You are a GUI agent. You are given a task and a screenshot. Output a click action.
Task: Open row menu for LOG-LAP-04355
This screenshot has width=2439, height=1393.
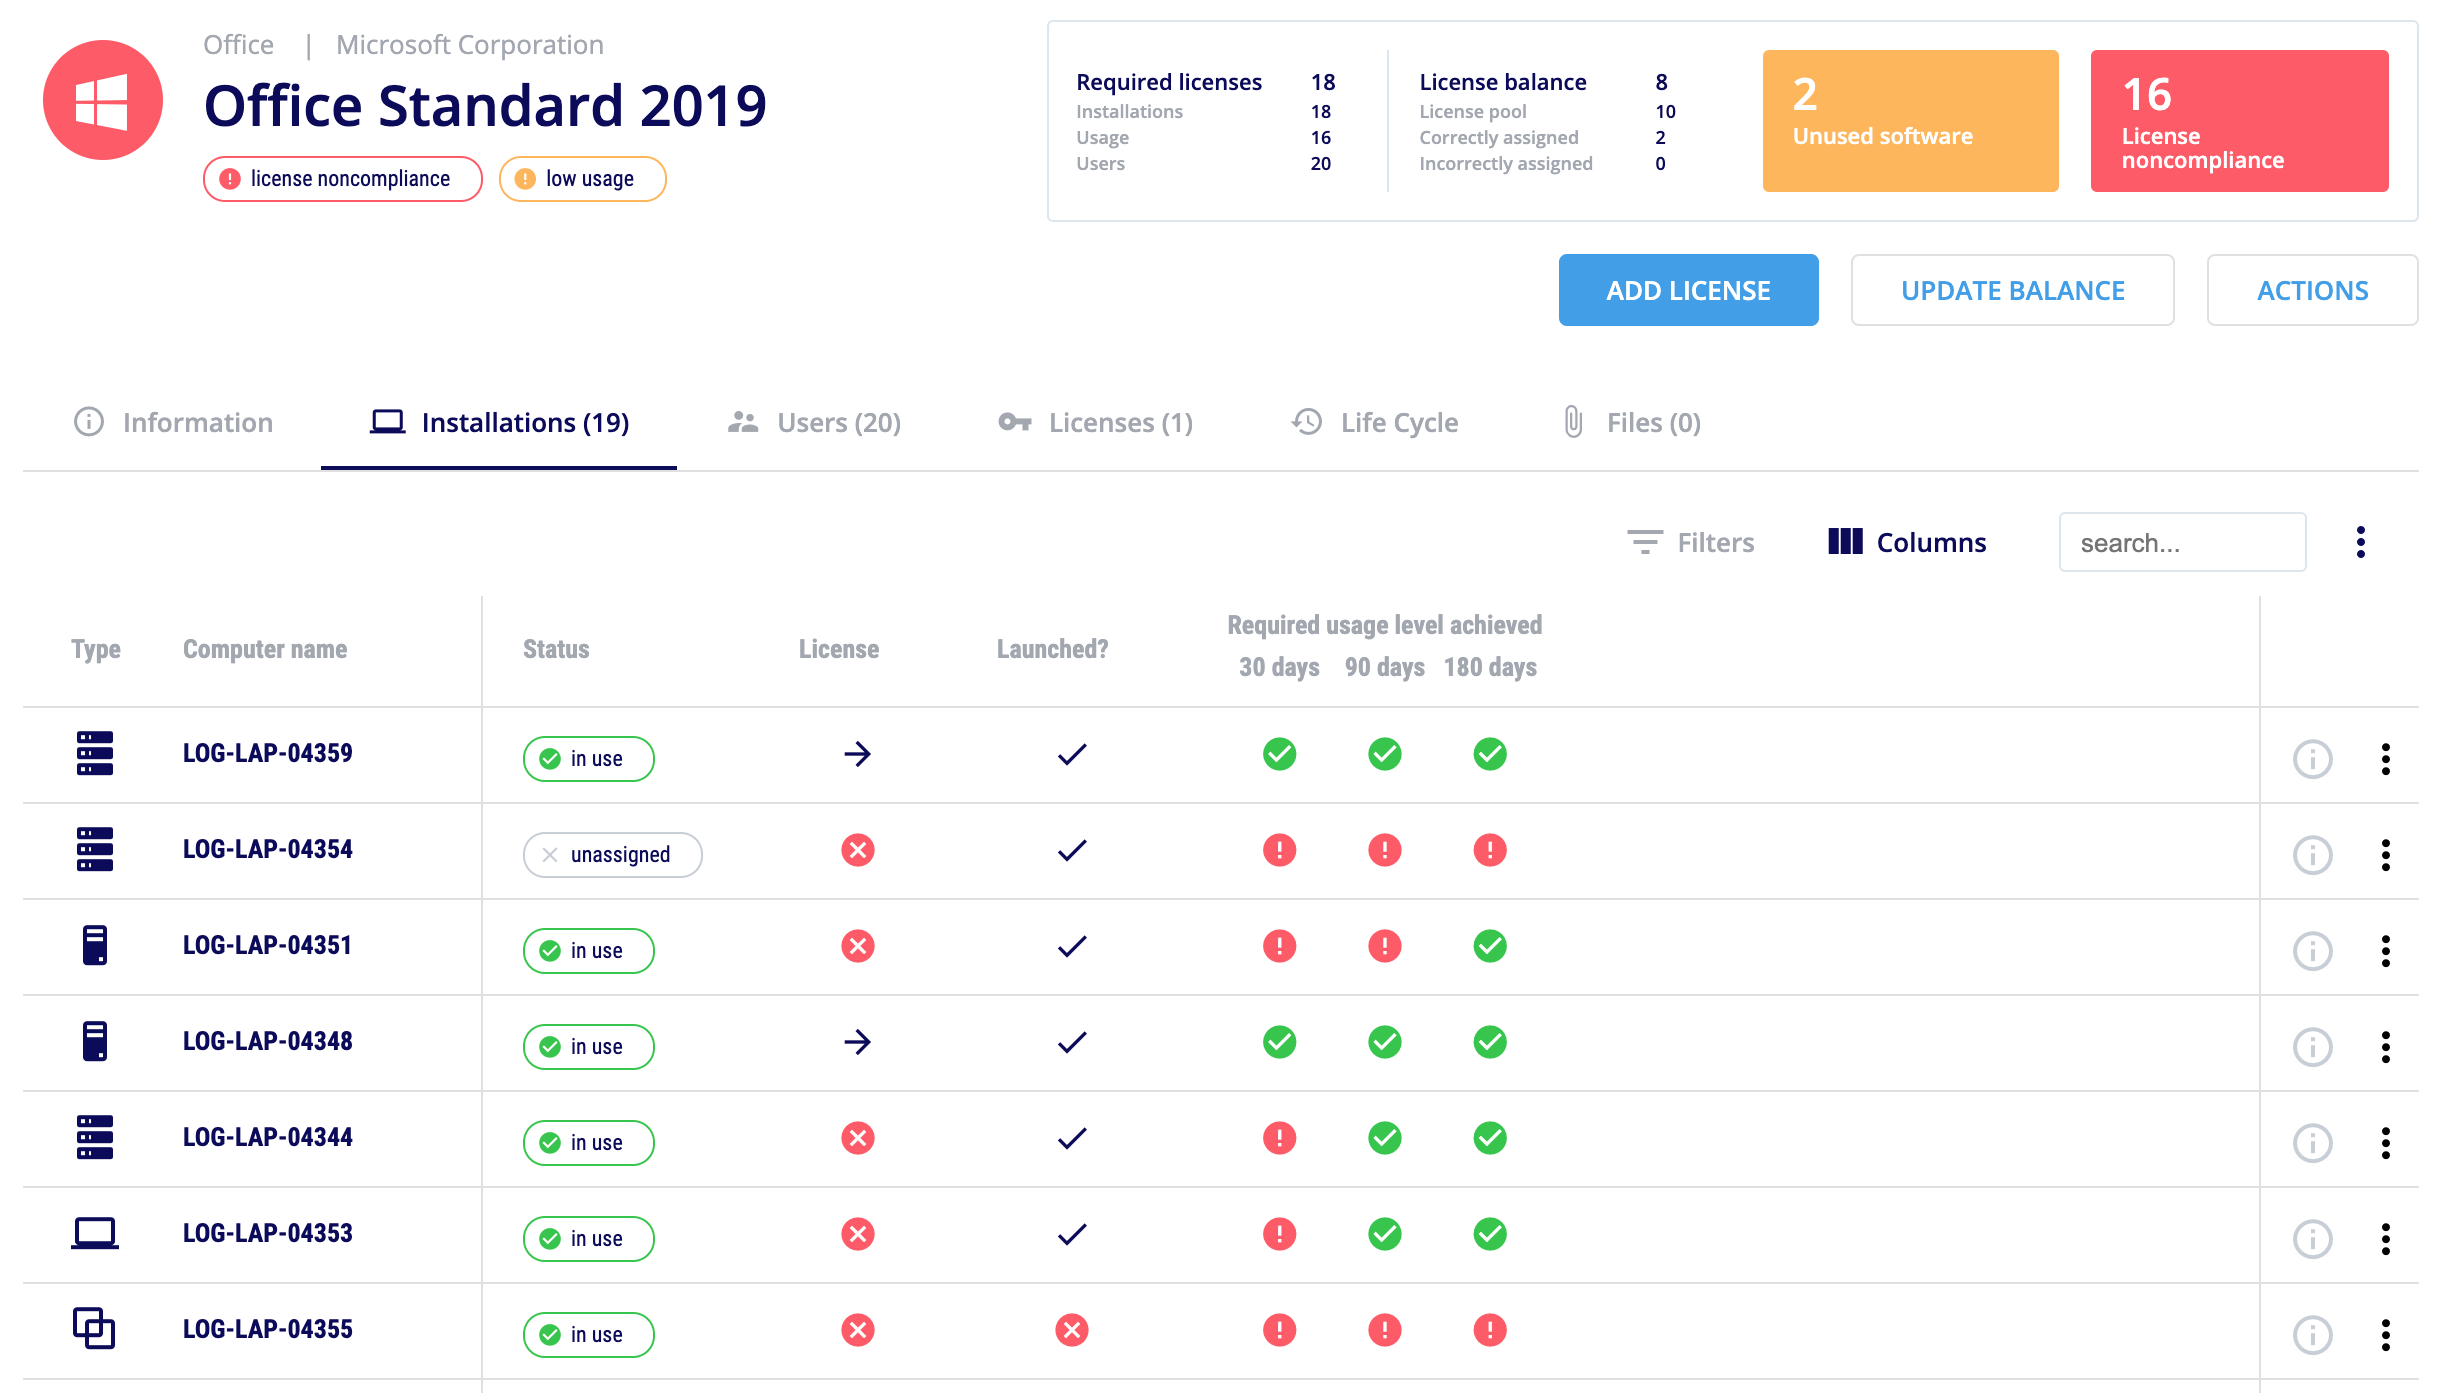2386,1335
